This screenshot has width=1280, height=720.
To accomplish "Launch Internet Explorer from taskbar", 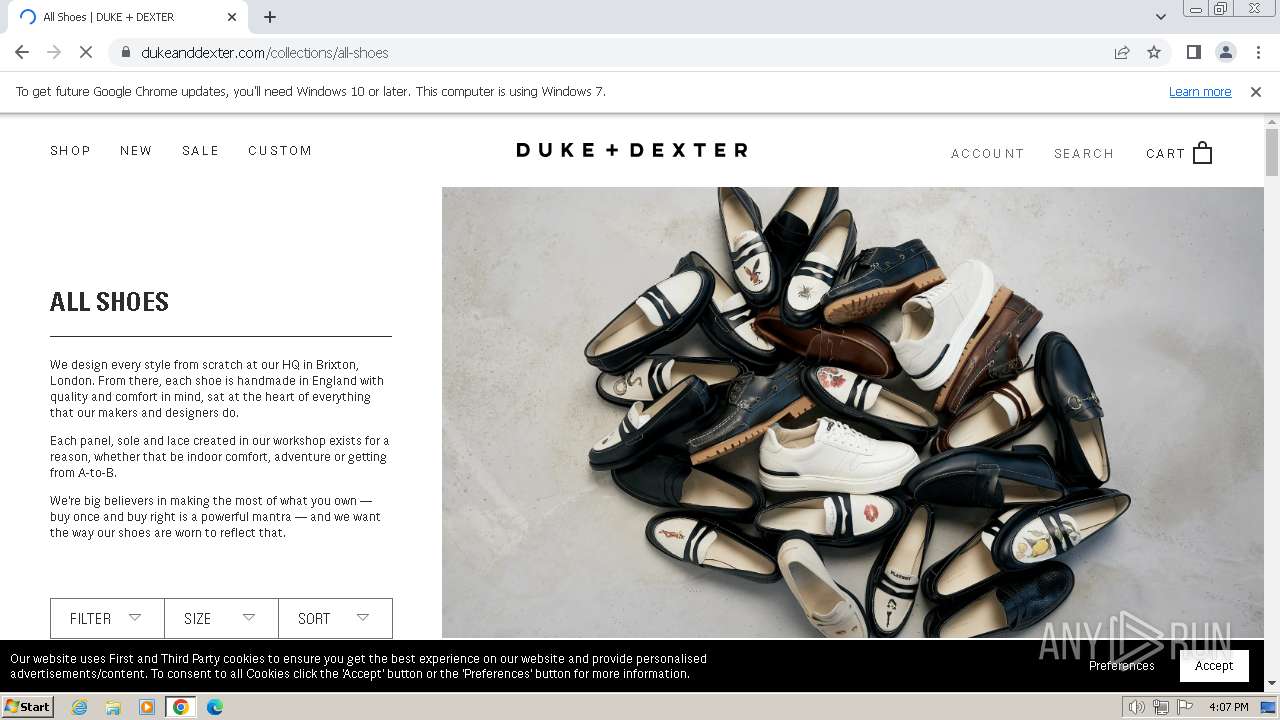I will point(79,707).
